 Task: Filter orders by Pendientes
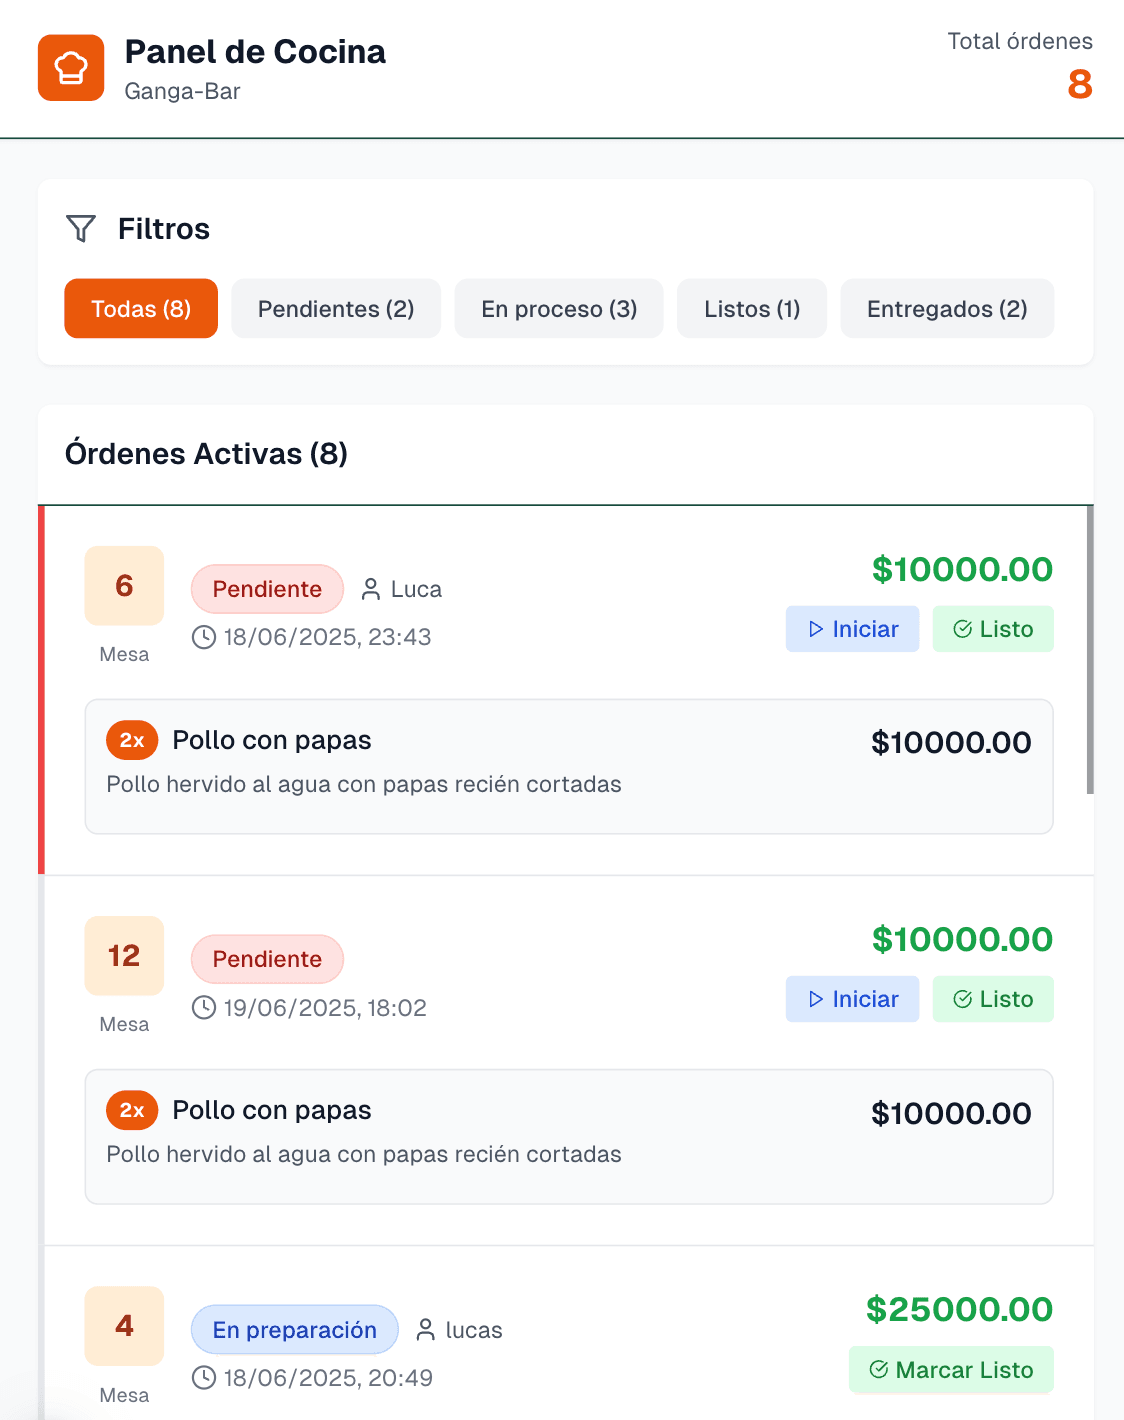[336, 309]
